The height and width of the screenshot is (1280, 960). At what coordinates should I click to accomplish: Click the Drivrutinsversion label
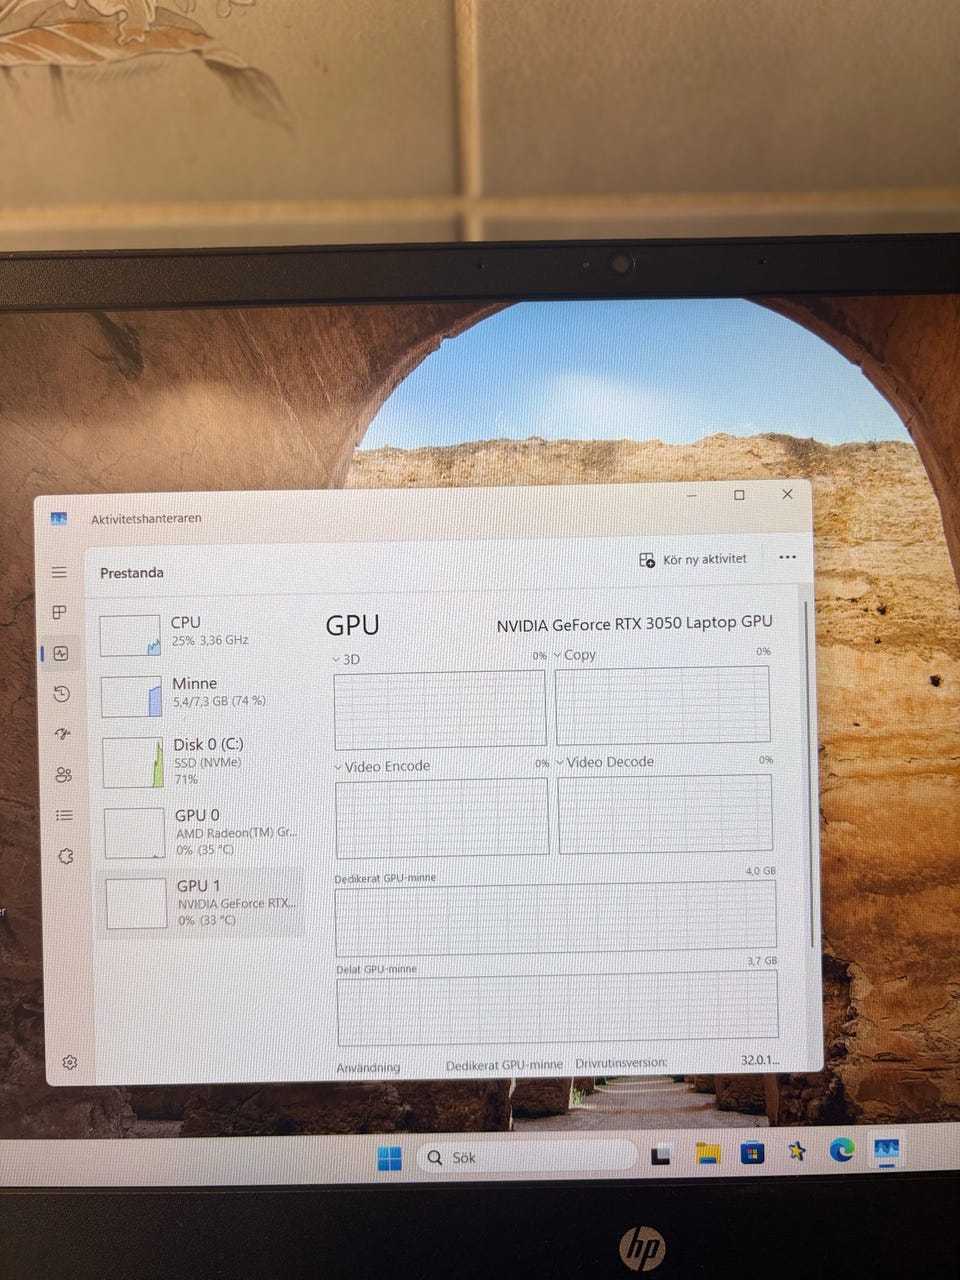pos(621,1063)
